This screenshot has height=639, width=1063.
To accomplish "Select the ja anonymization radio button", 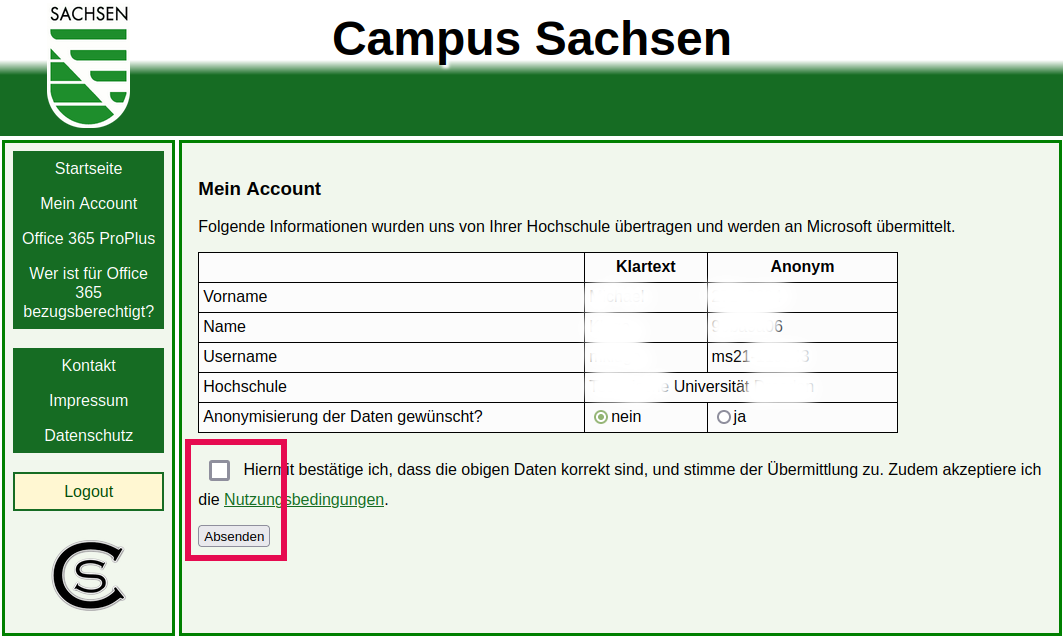I will point(723,417).
